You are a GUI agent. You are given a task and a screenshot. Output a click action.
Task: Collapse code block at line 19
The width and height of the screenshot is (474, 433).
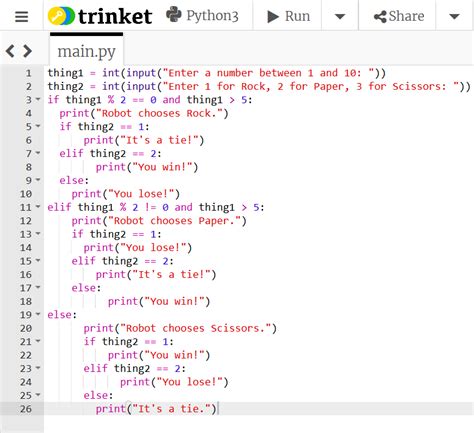coord(38,314)
